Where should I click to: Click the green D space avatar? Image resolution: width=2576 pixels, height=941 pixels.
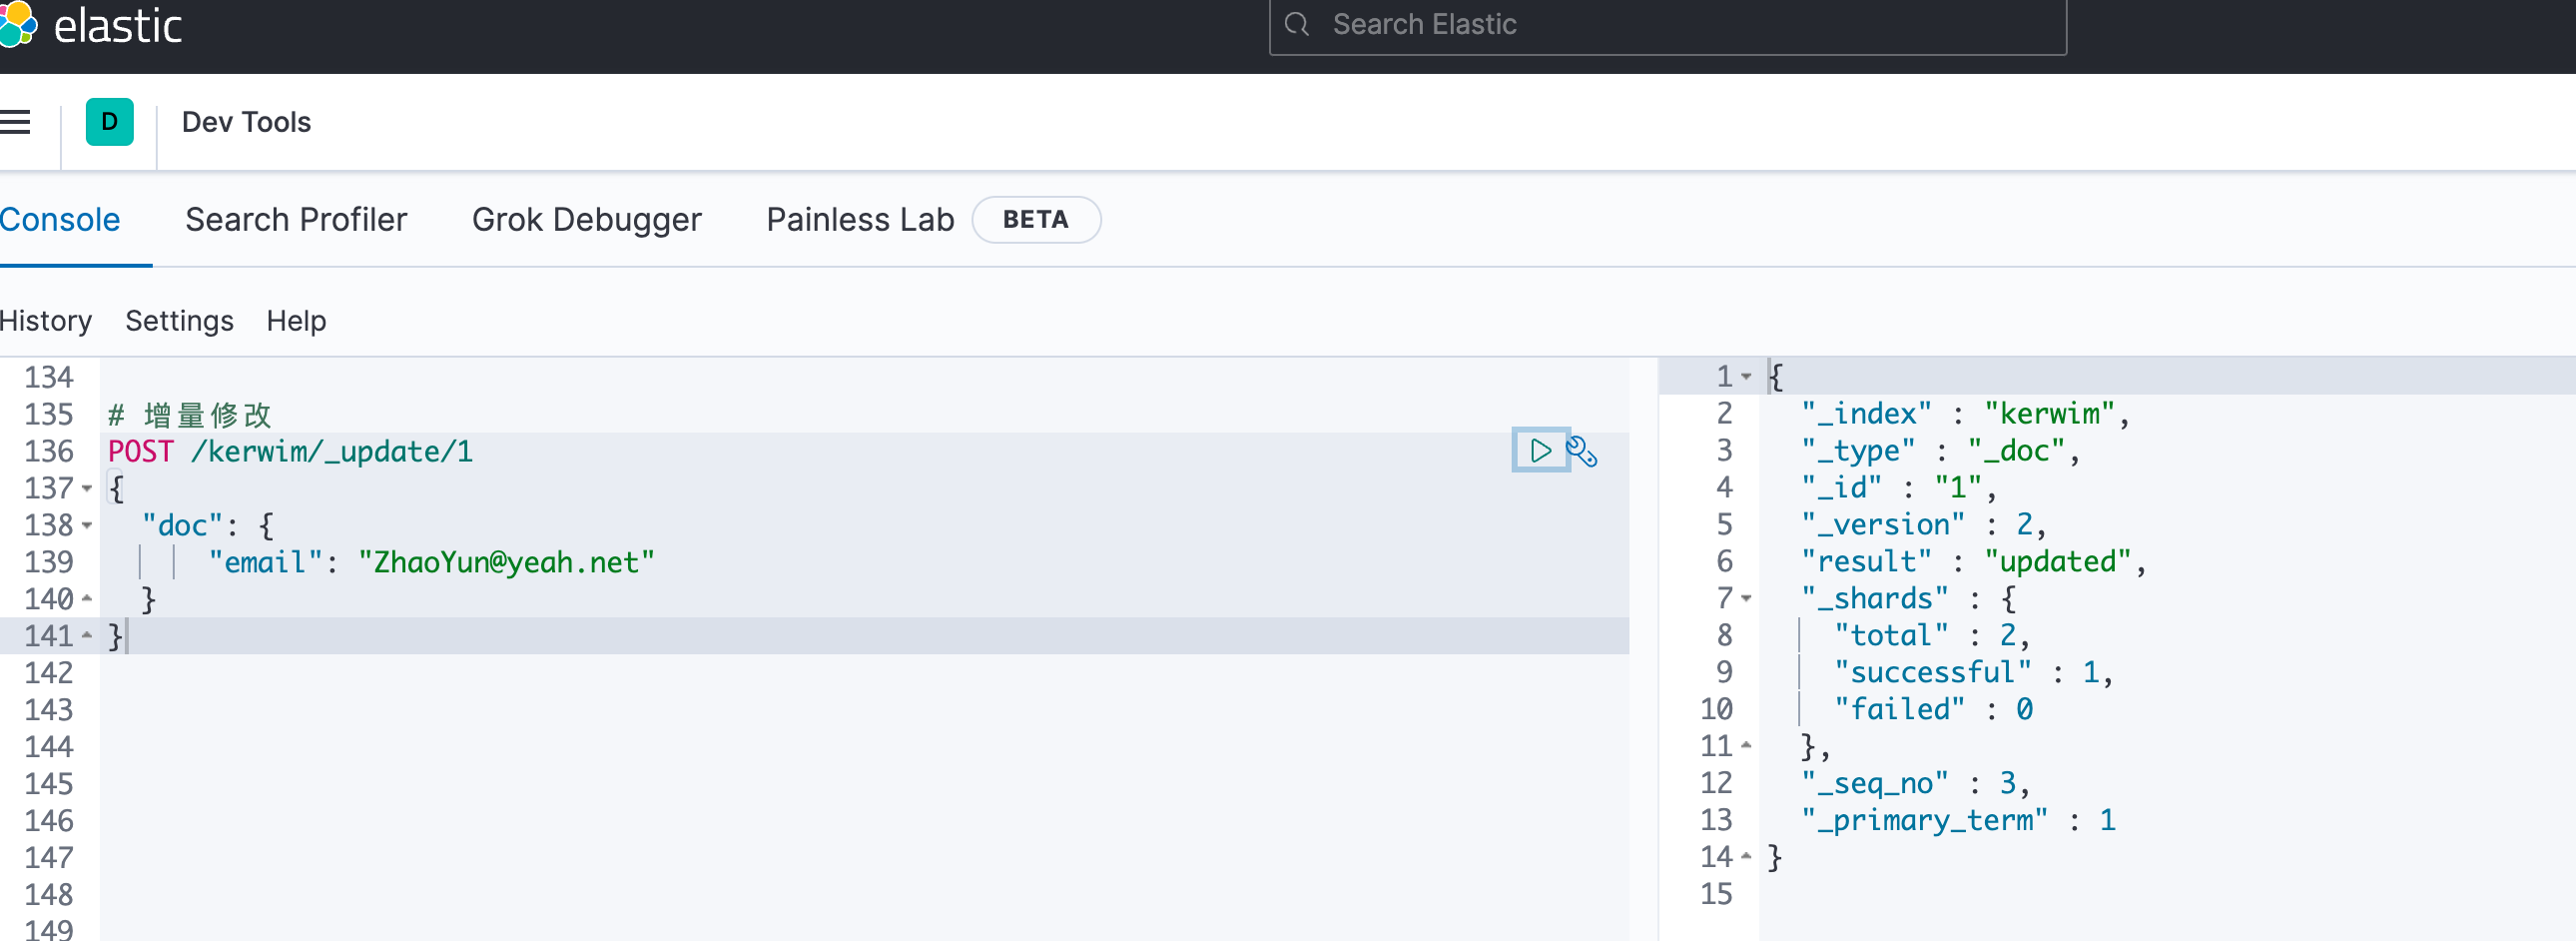pos(110,122)
